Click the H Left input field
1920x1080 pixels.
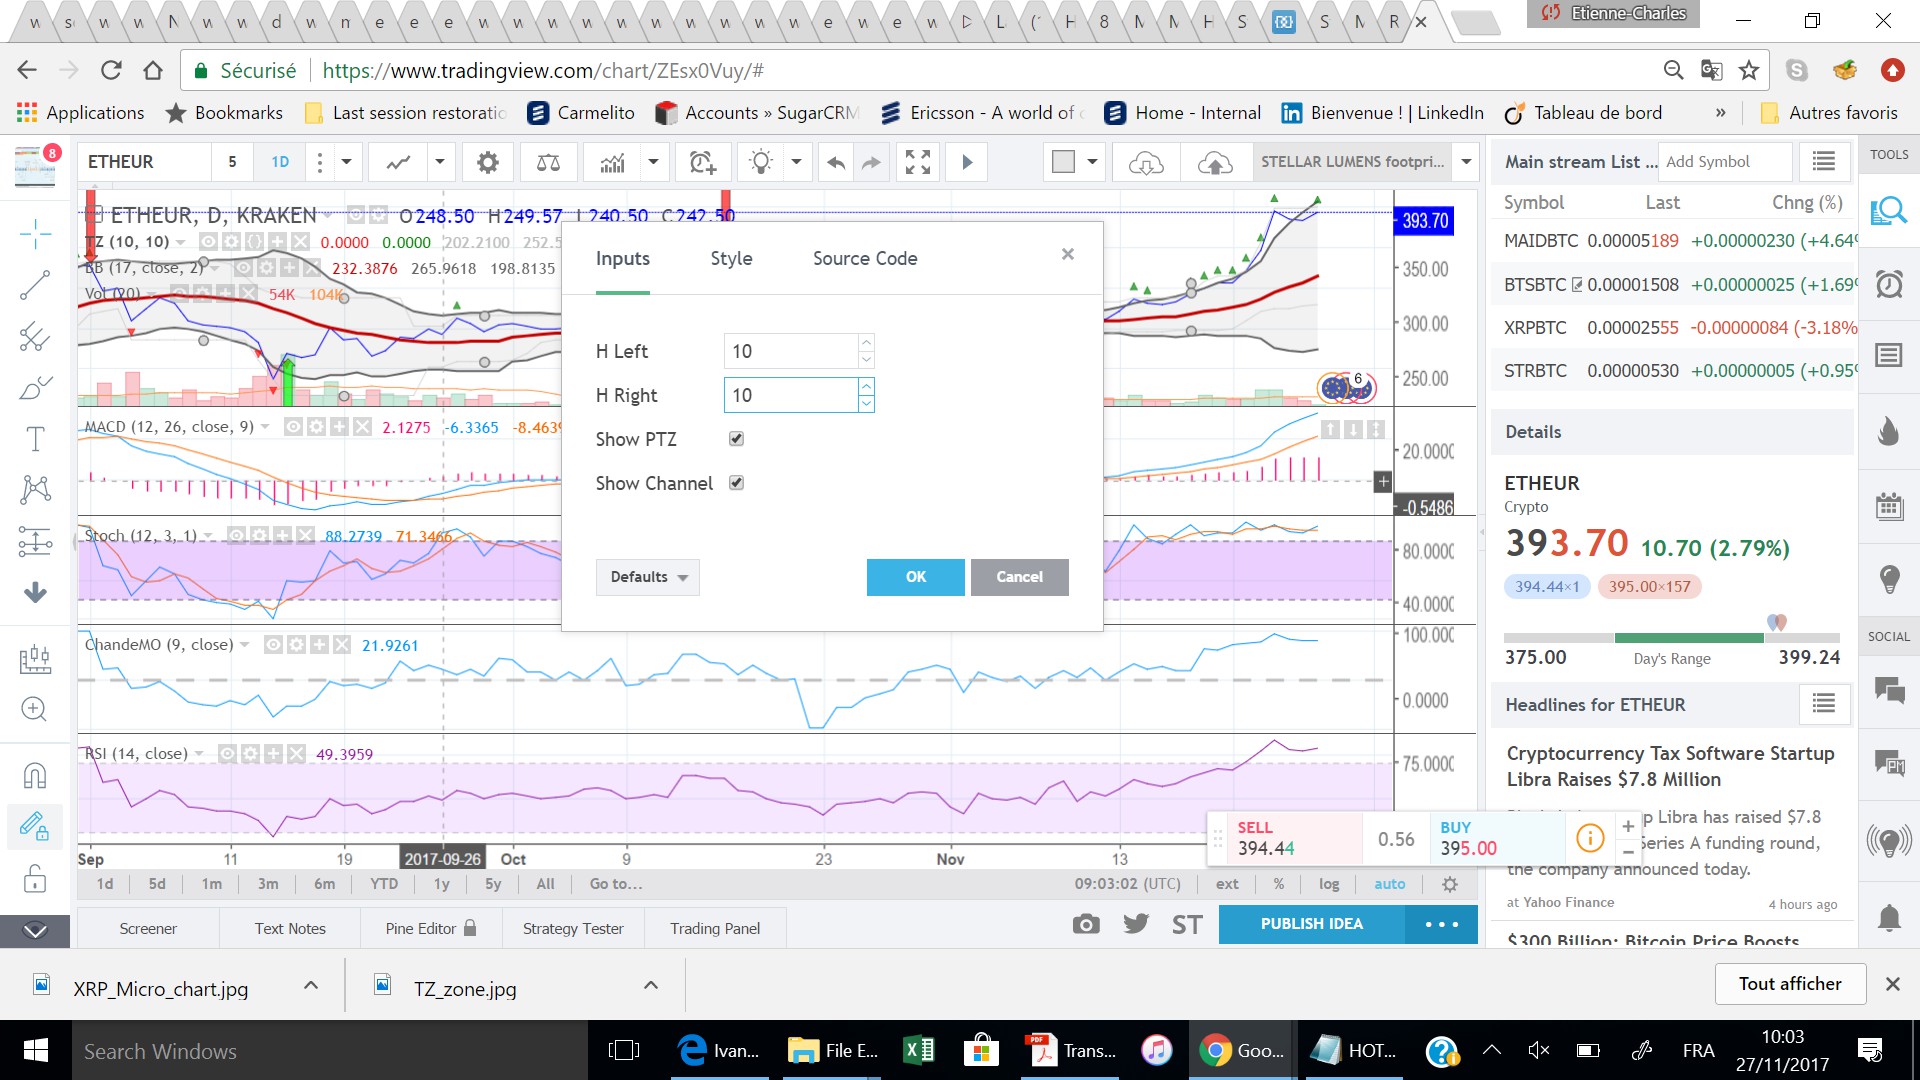[790, 352]
